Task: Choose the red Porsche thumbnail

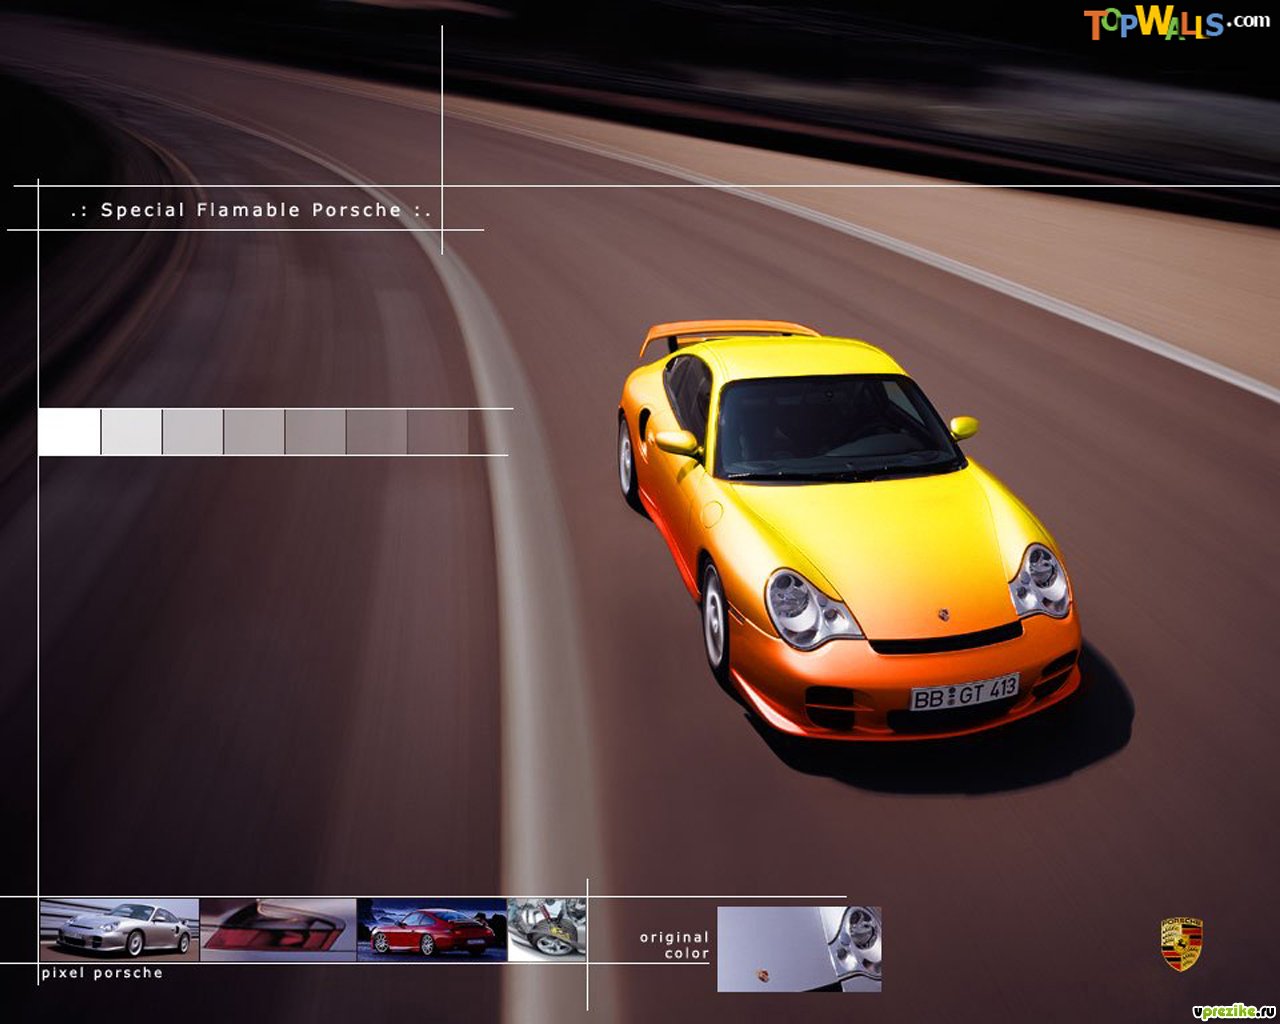Action: click(431, 930)
